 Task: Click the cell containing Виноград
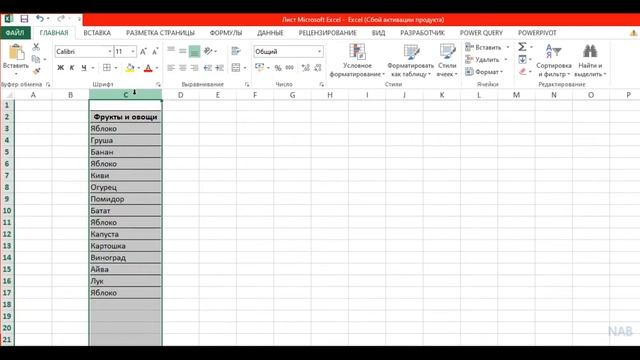coord(125,258)
